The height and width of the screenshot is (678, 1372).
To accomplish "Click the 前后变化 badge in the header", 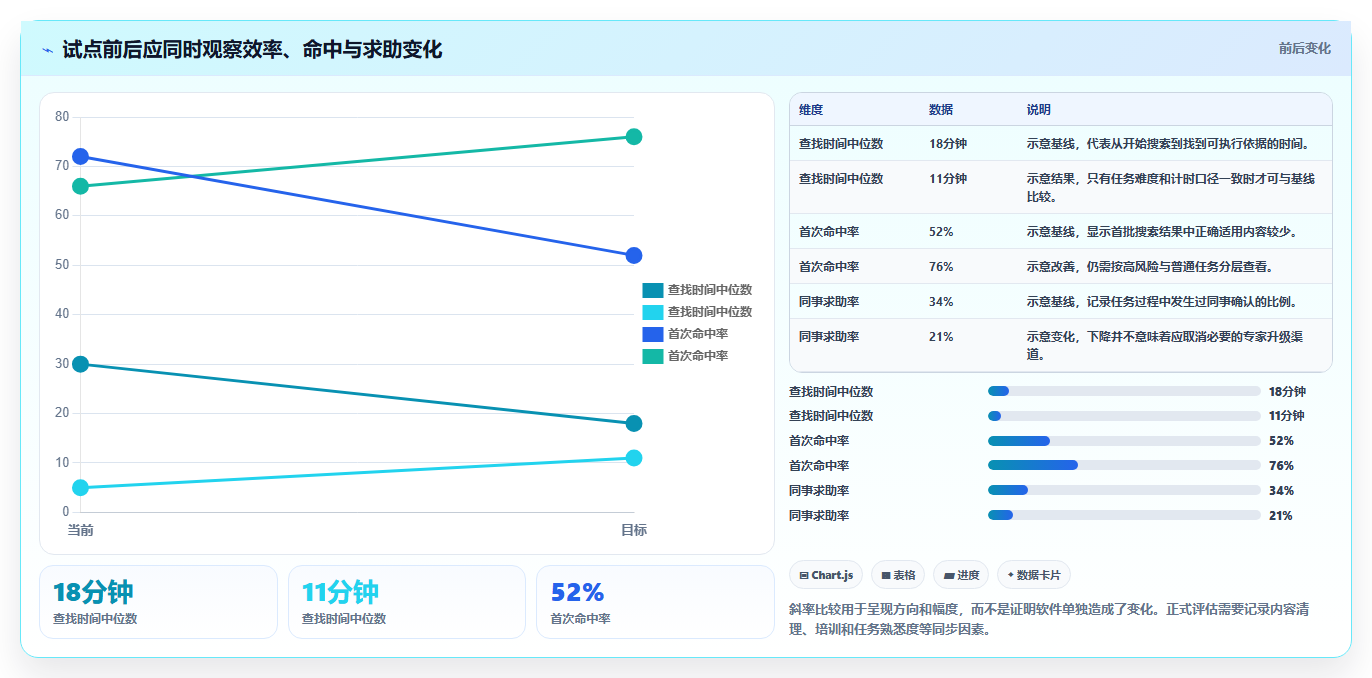I will pos(1304,48).
